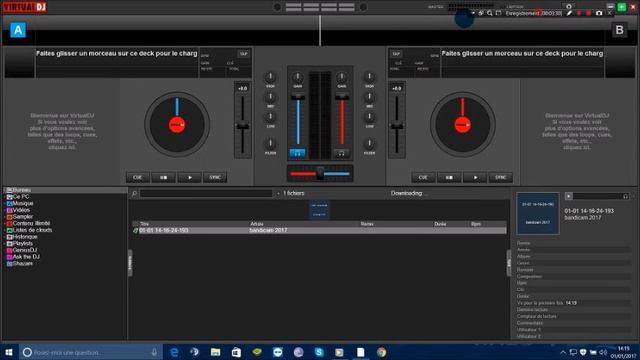Click right deck LOW EQ knob
This screenshot has height=360, width=640.
369,117
